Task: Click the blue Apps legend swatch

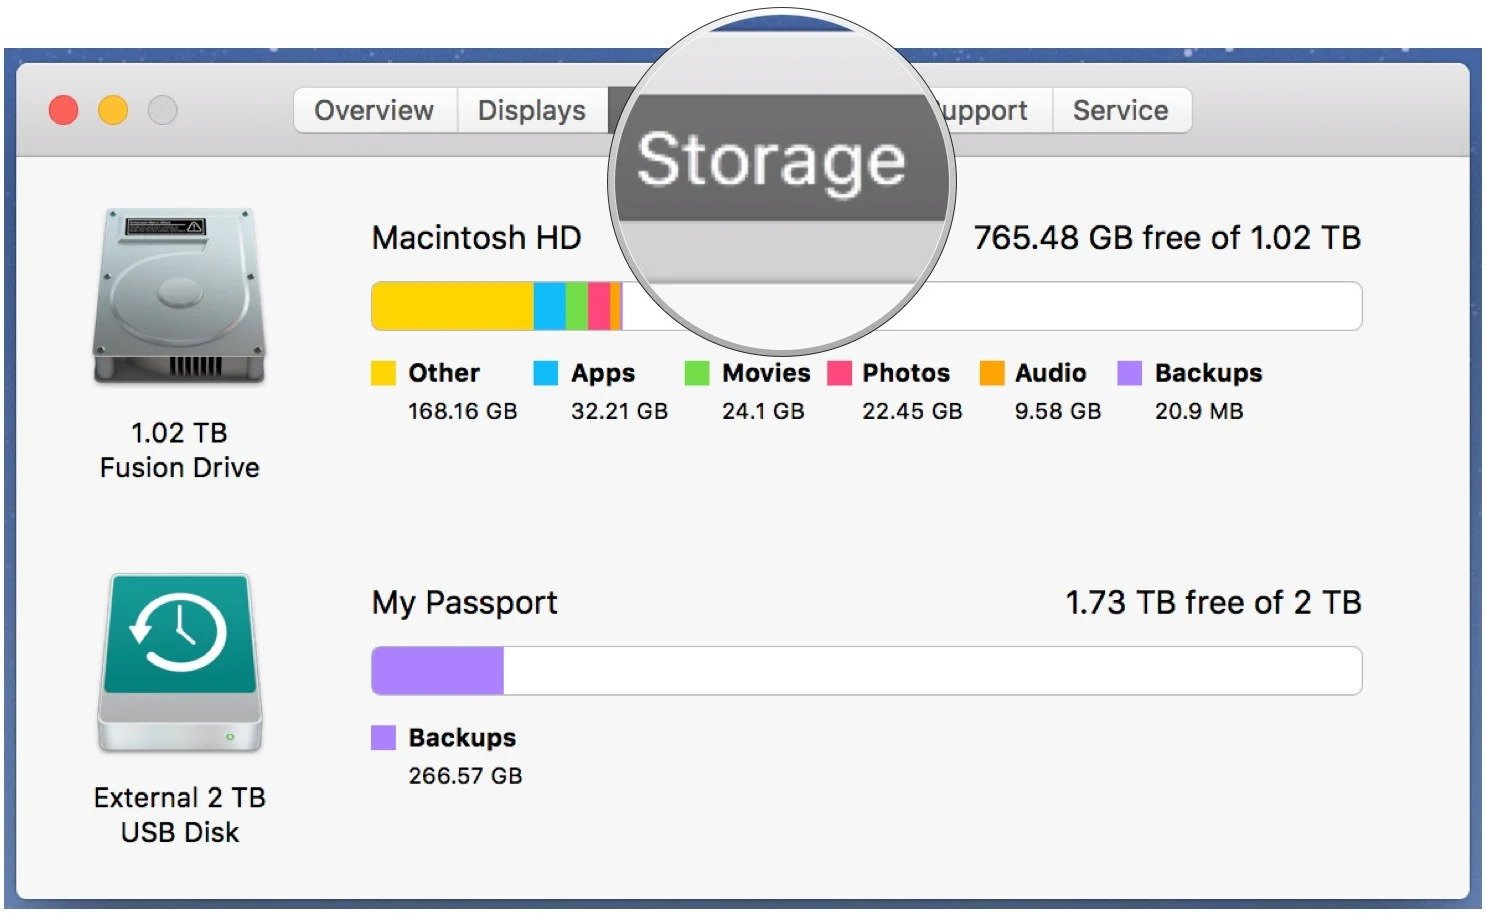Action: pos(546,373)
